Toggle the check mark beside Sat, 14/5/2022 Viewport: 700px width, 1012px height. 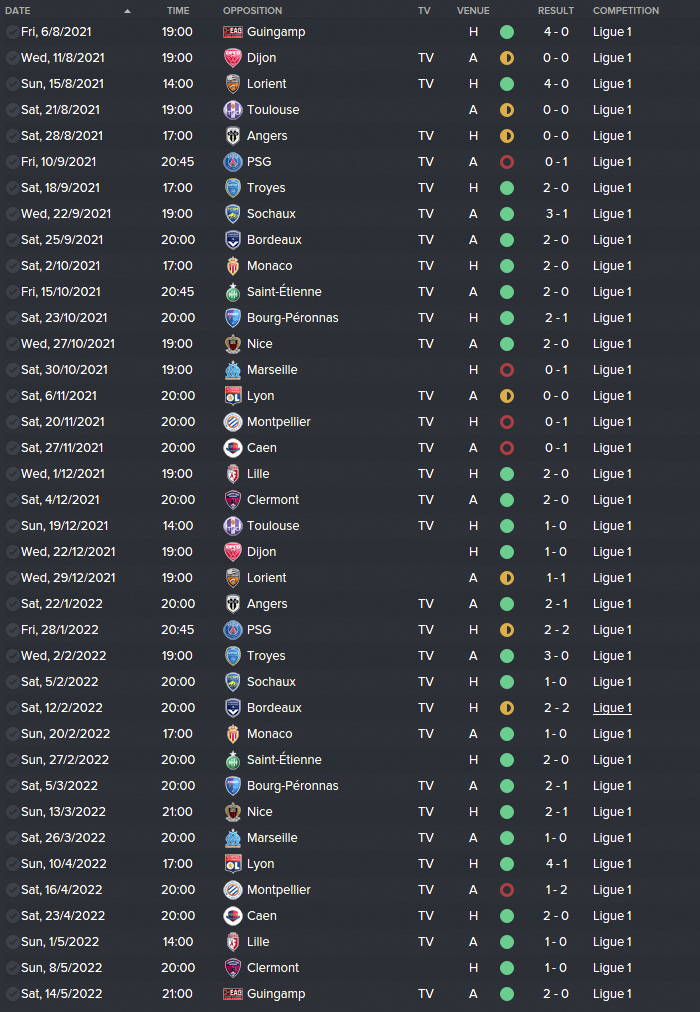[x=11, y=994]
